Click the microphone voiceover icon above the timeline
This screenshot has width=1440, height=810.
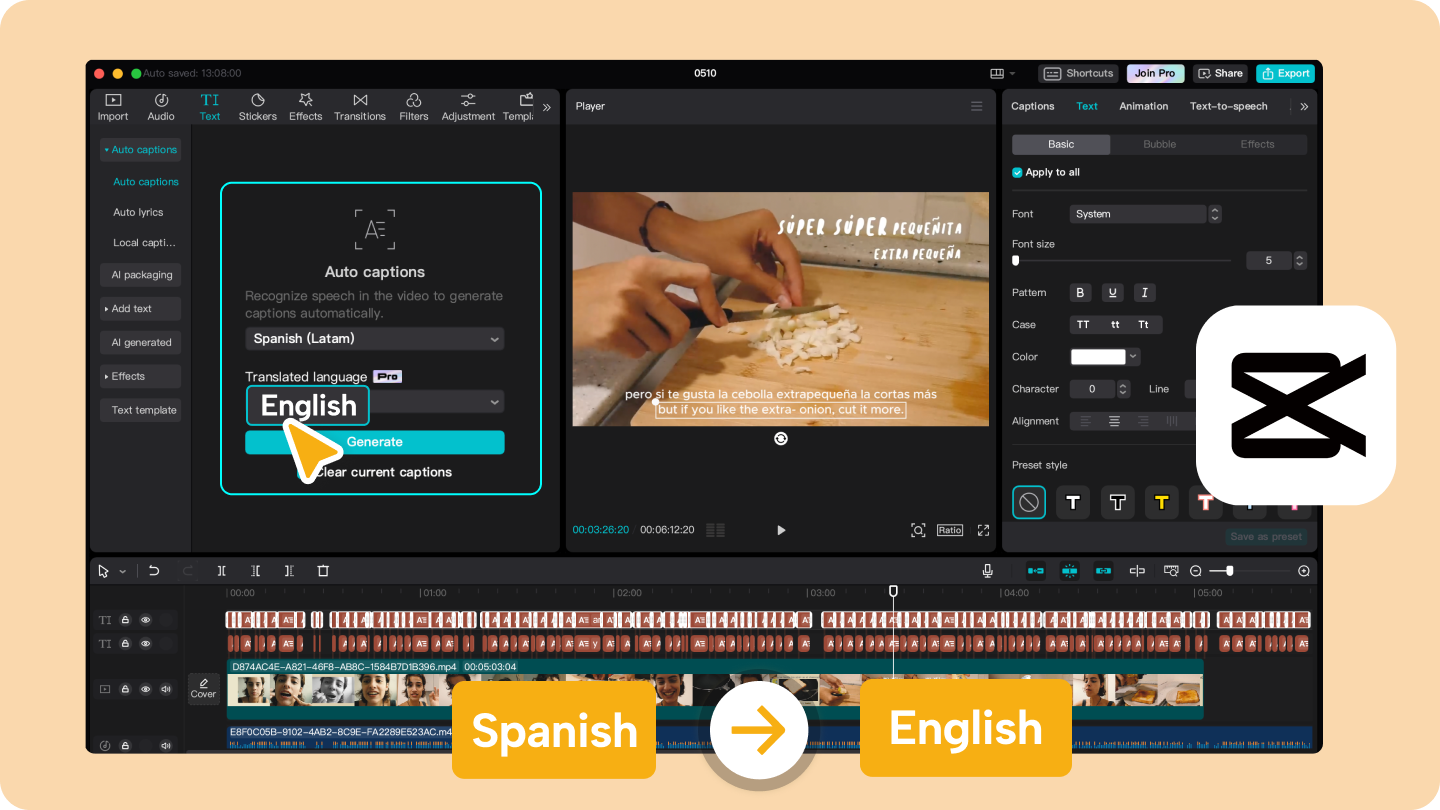pyautogui.click(x=987, y=570)
